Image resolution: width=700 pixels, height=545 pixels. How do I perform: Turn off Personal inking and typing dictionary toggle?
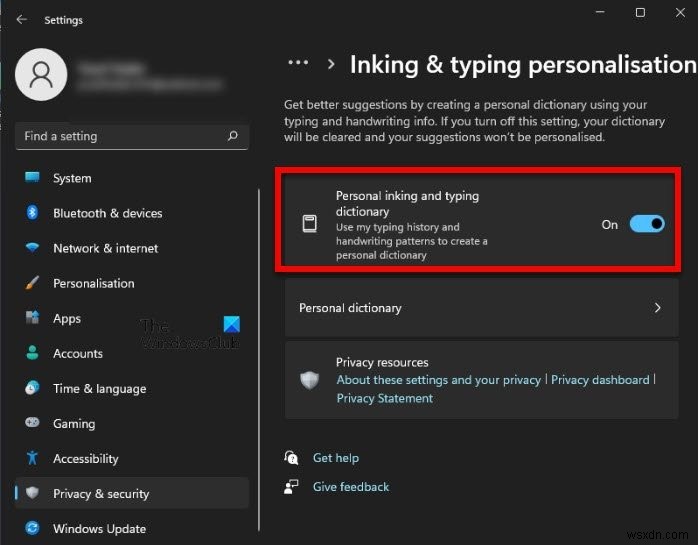click(x=647, y=224)
